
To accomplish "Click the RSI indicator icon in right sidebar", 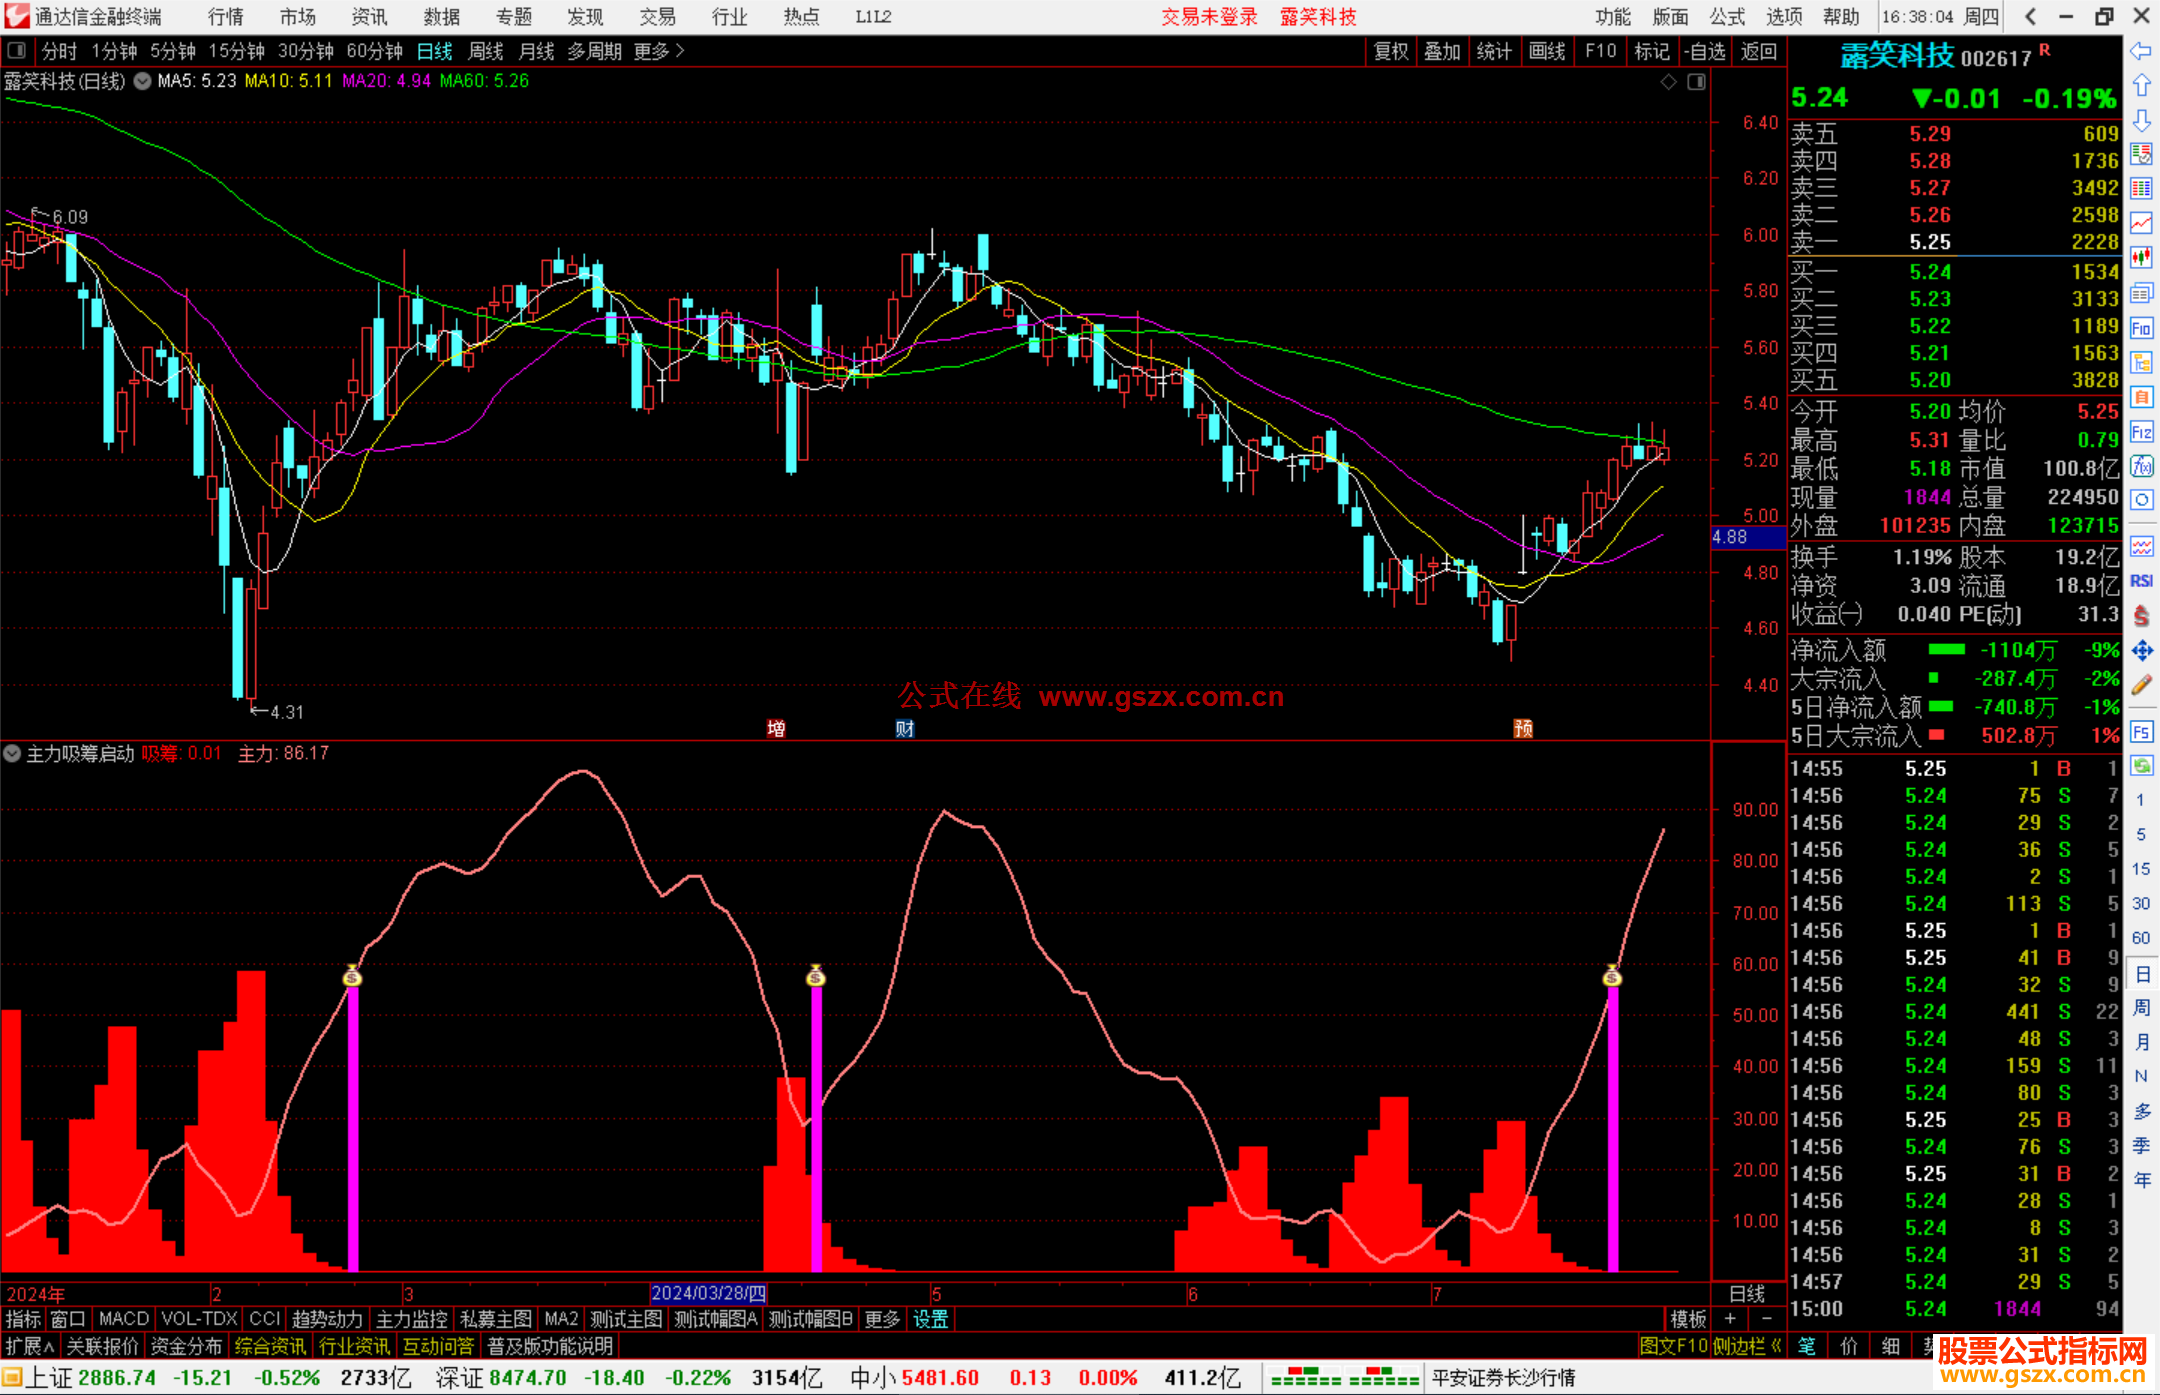I will pos(2141,581).
